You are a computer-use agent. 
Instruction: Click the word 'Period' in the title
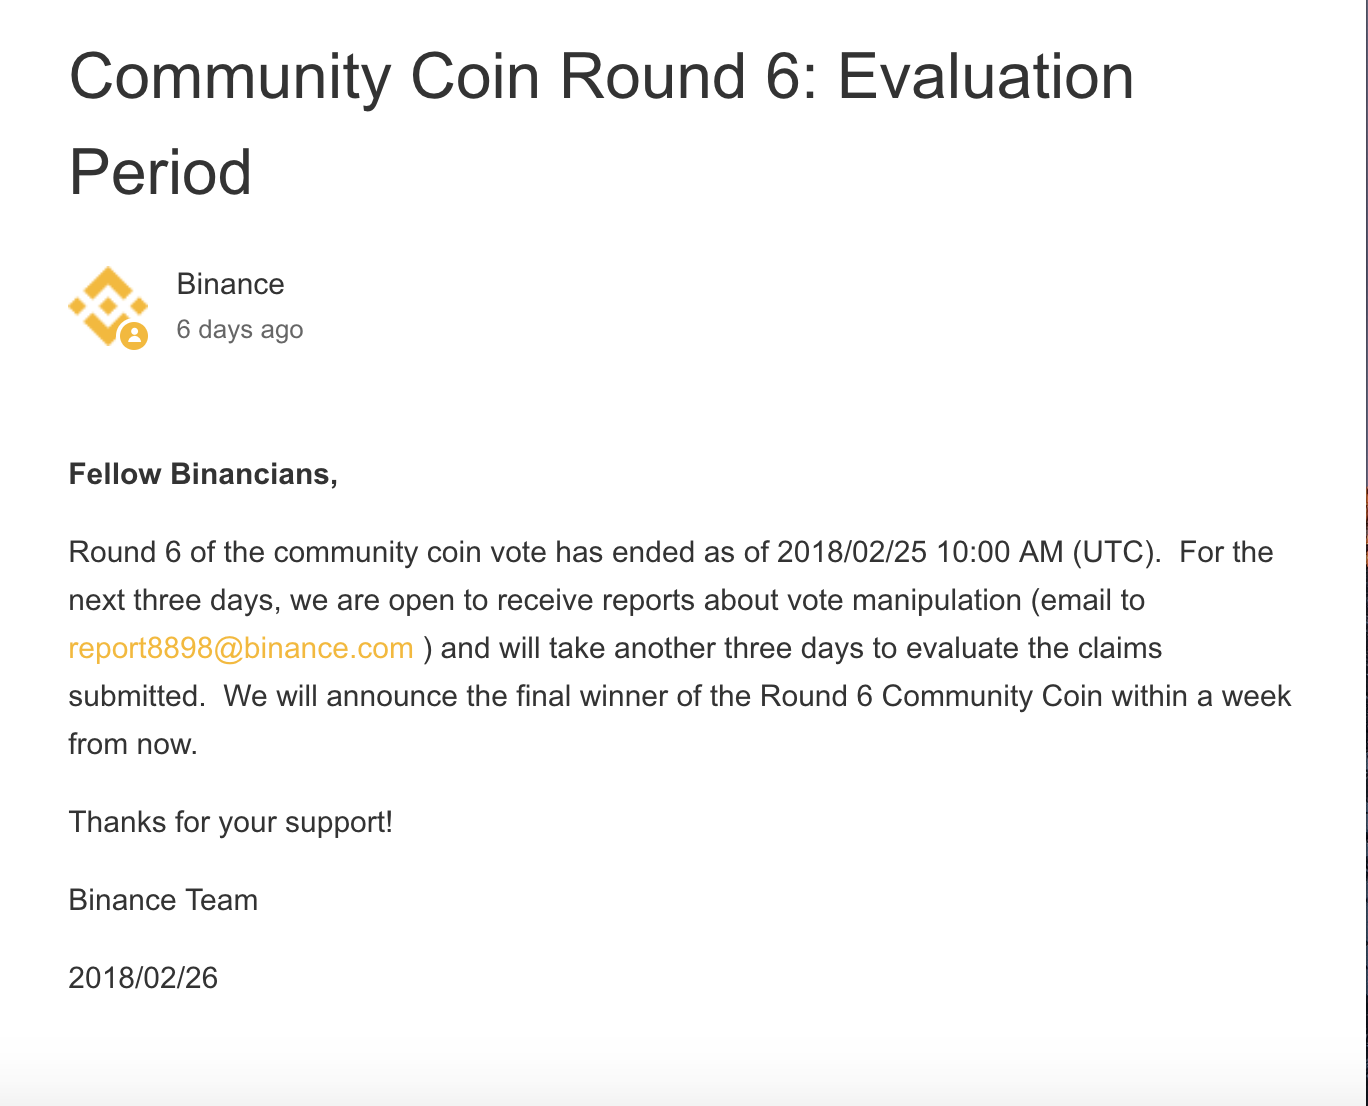[x=160, y=173]
